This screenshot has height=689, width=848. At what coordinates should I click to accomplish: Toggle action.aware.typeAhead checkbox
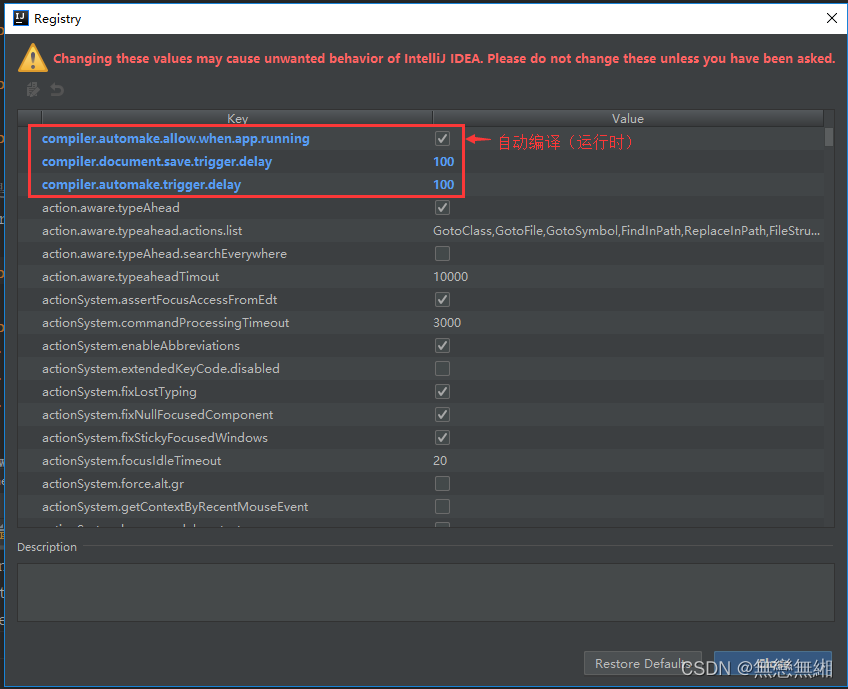point(442,208)
